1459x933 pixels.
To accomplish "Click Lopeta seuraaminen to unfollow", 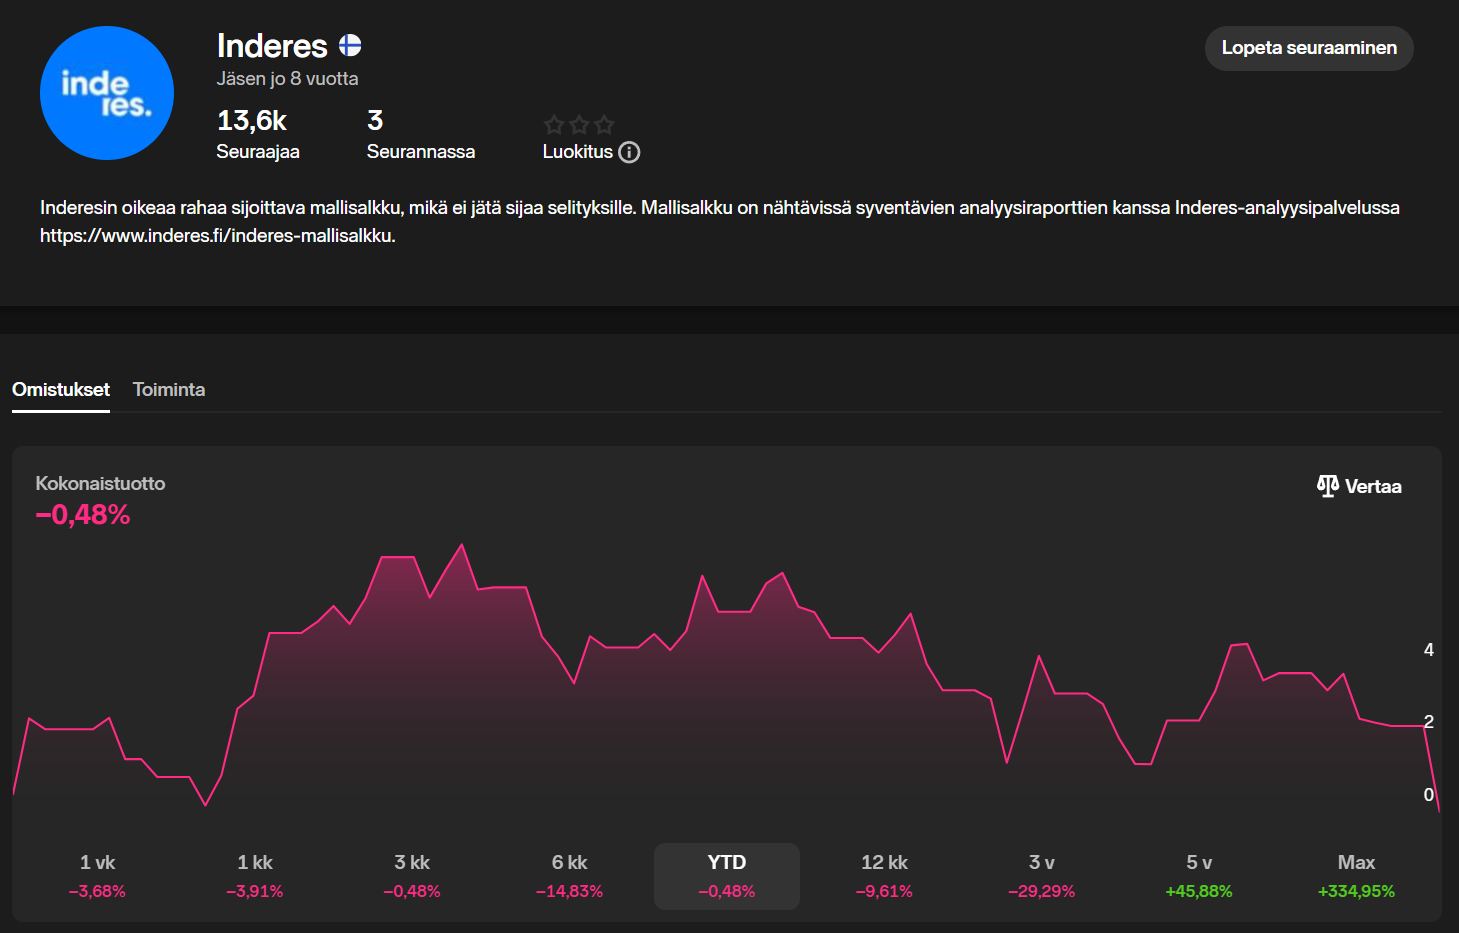I will pyautogui.click(x=1309, y=48).
